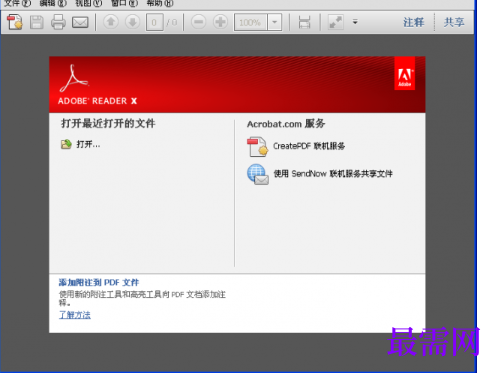
Task: Click the Adobe Reader X Acrobat logo
Action: (x=74, y=79)
